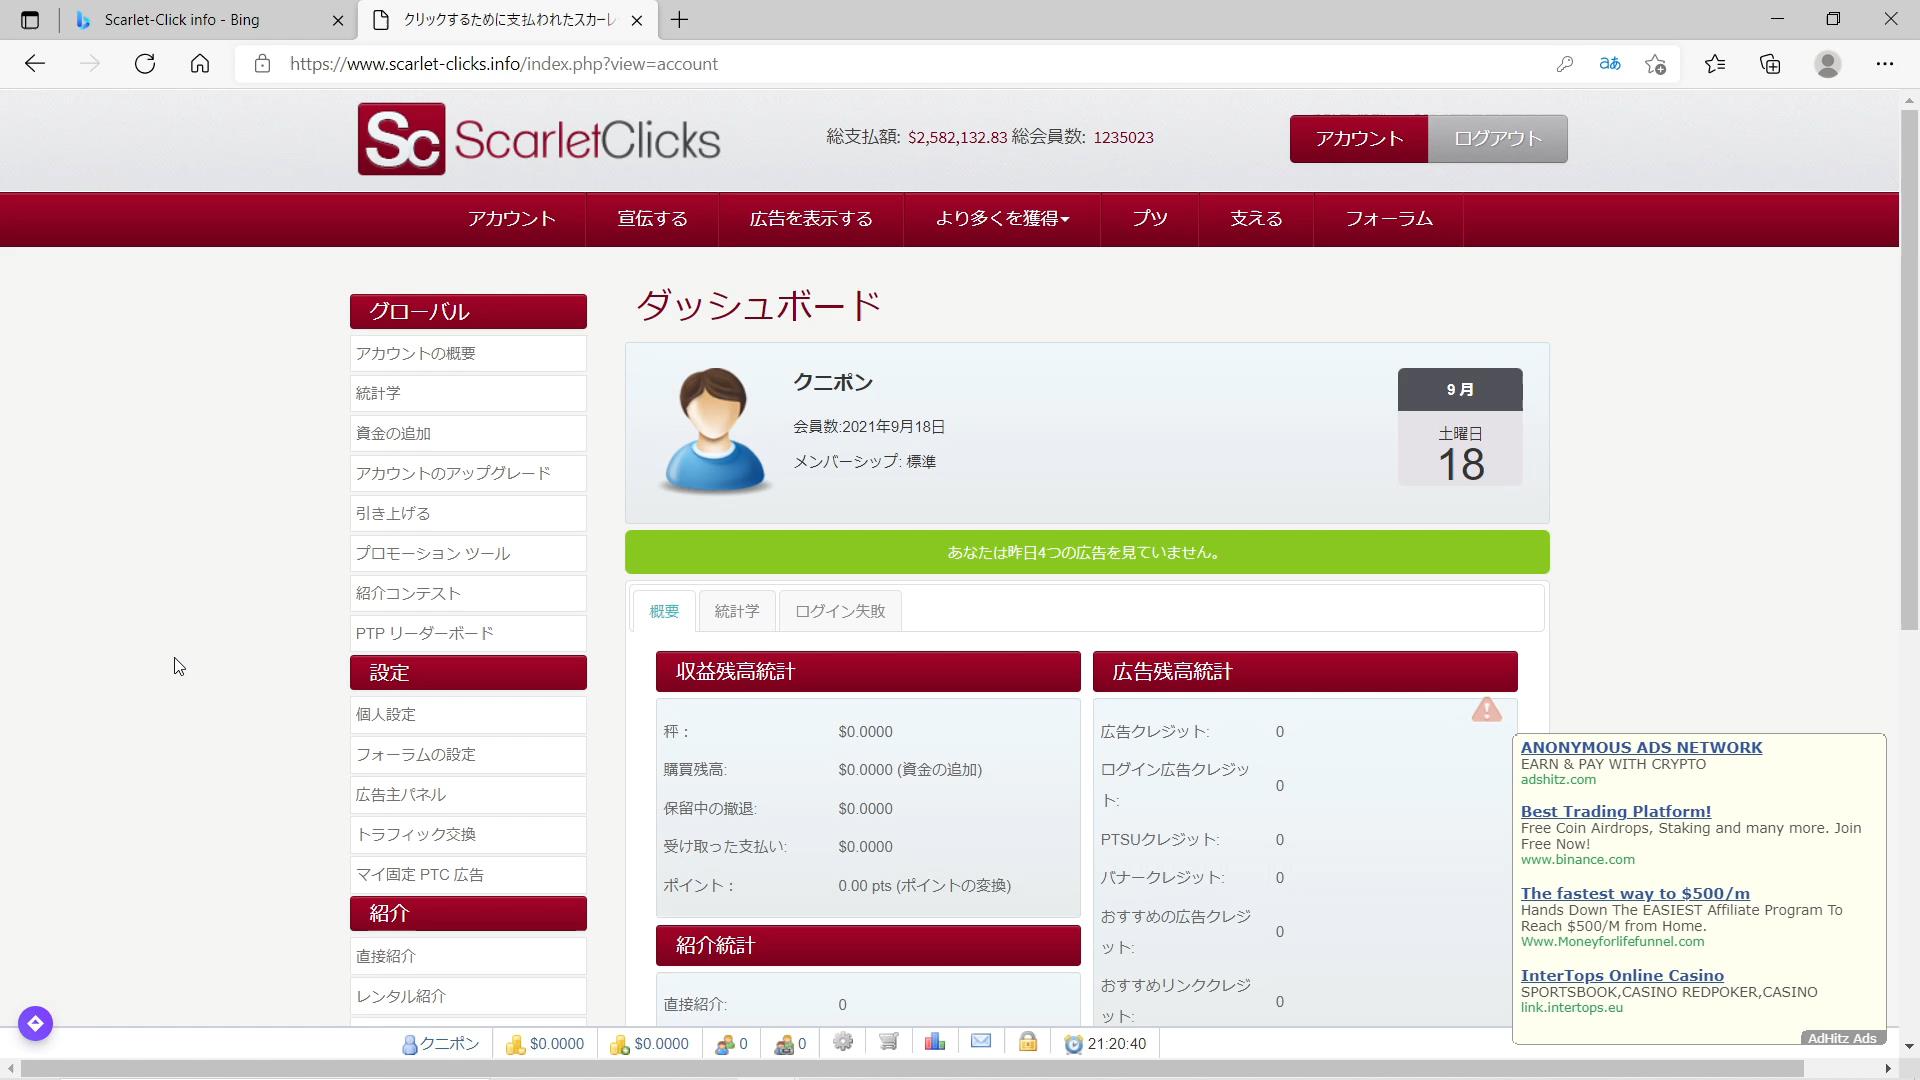Screen dimensions: 1920x1080
Task: Open the browser settings ellipsis menu
Action: pos(1885,64)
